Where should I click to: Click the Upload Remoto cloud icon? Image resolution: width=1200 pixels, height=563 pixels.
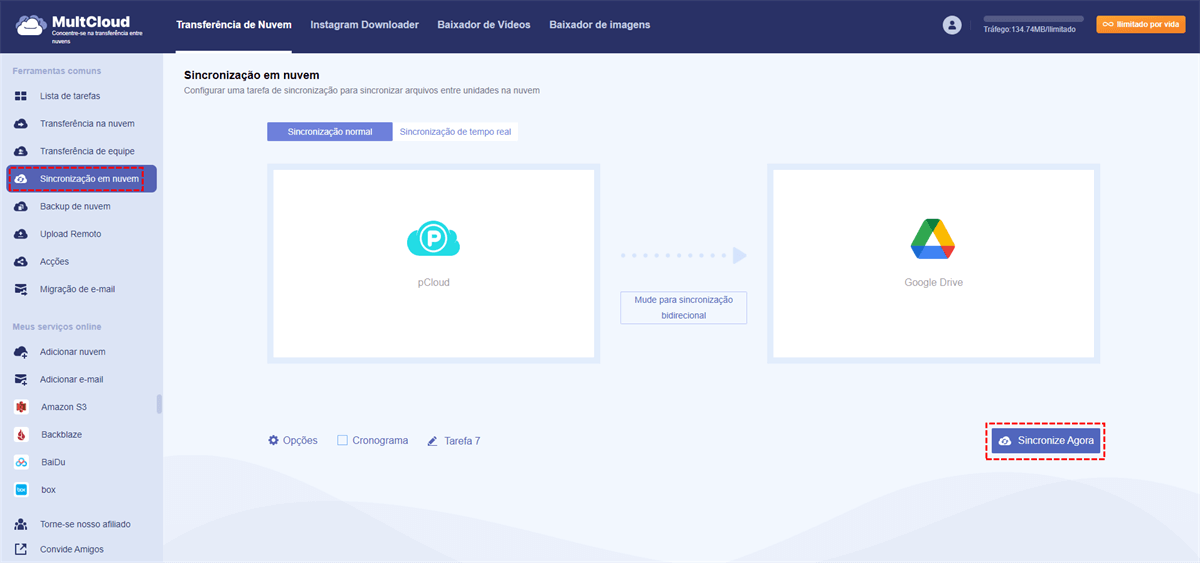(x=21, y=234)
